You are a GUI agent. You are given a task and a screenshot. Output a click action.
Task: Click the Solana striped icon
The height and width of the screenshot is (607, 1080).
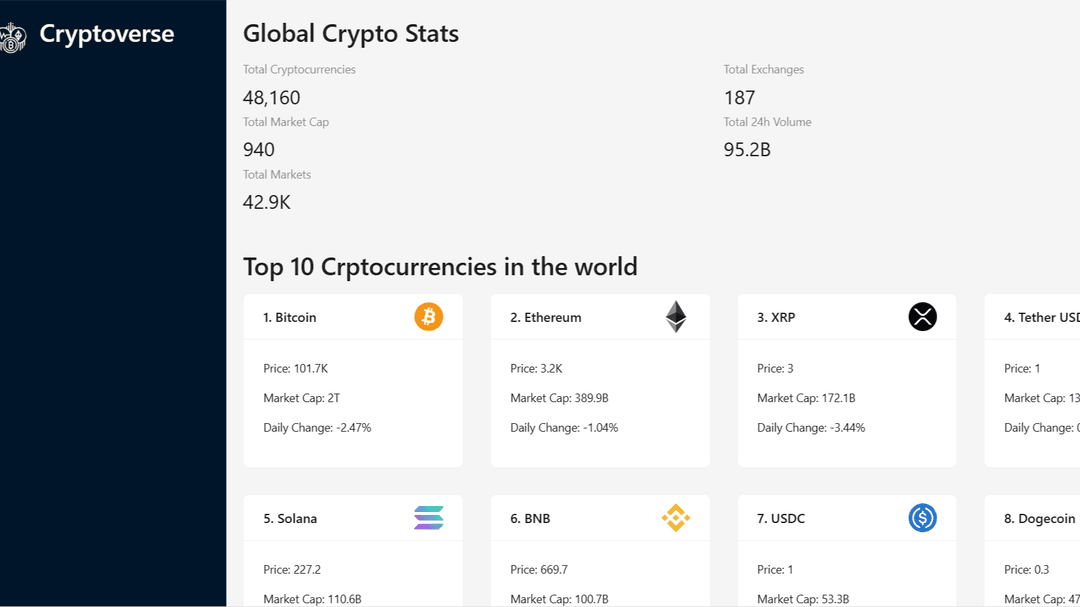point(428,518)
